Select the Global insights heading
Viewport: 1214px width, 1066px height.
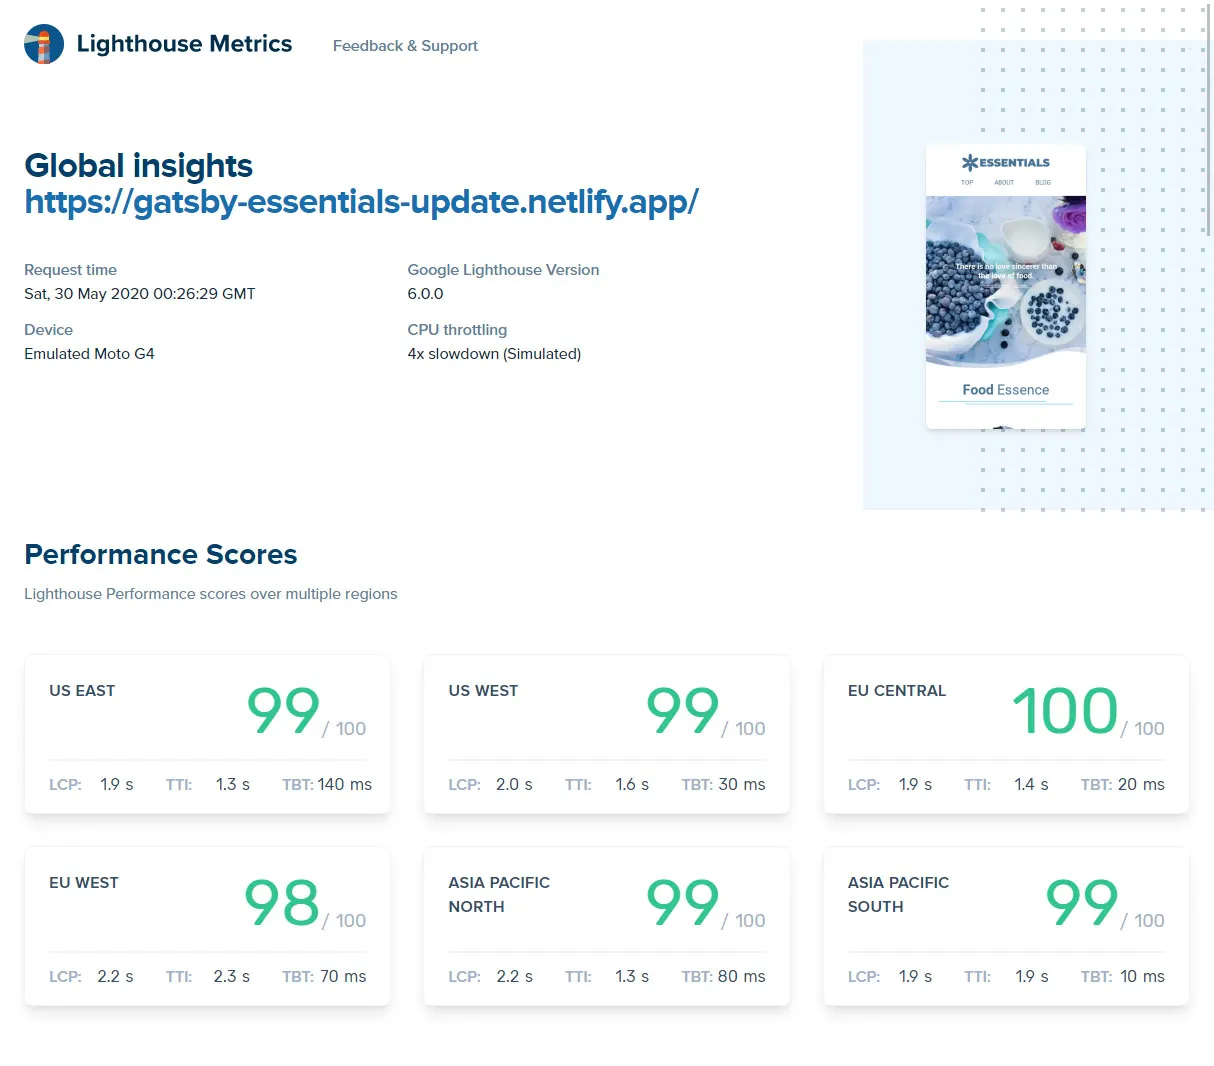(138, 165)
